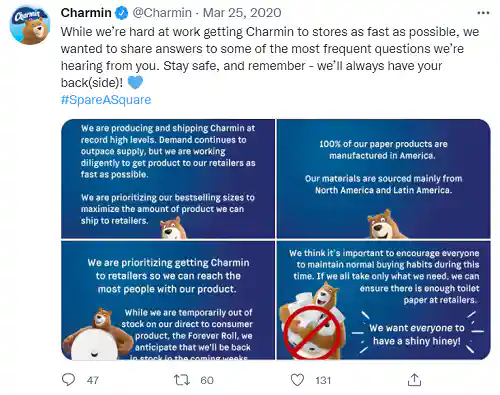Screen dimensions: 500x395
Task: Click the 47 replies count
Action: pyautogui.click(x=93, y=380)
